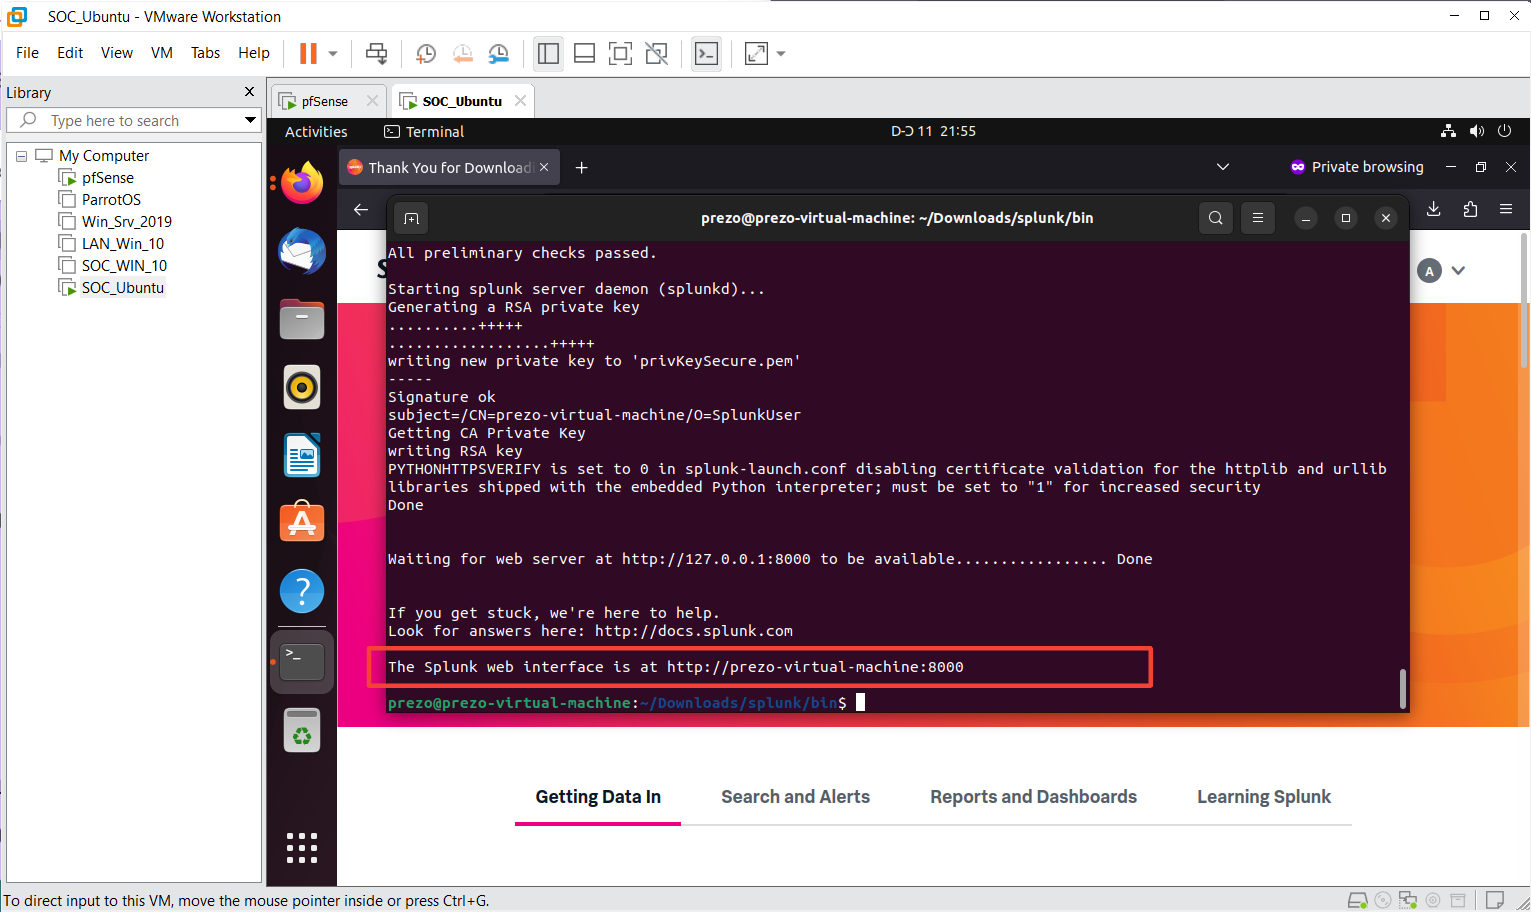This screenshot has width=1531, height=912.
Task: Take a snapshot of this virtual machine
Action: coord(426,54)
